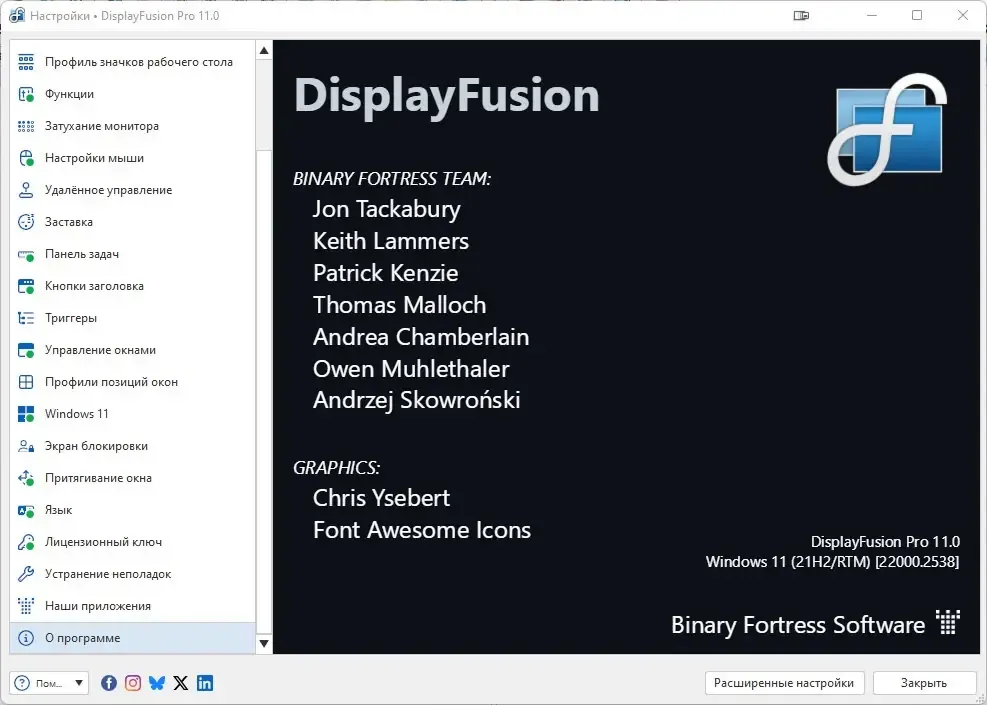
Task: Click the Keith Lammers name
Action: (x=391, y=241)
